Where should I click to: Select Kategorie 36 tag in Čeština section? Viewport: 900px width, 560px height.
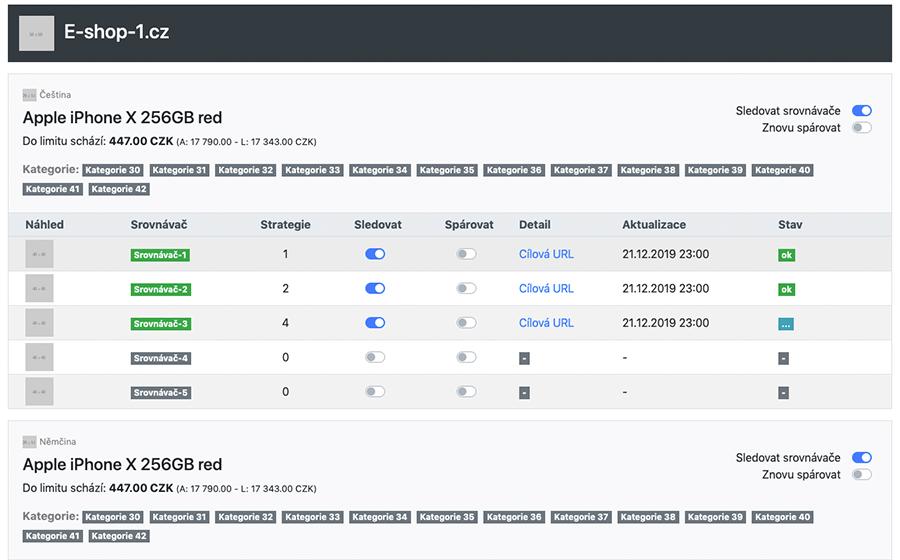(514, 170)
